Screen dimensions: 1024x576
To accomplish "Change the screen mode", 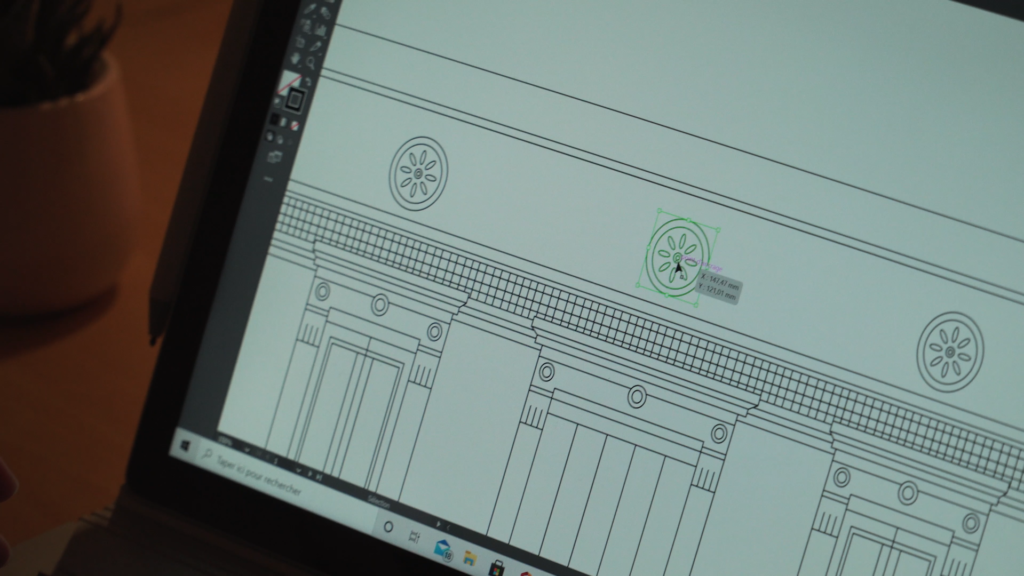I will pyautogui.click(x=274, y=157).
